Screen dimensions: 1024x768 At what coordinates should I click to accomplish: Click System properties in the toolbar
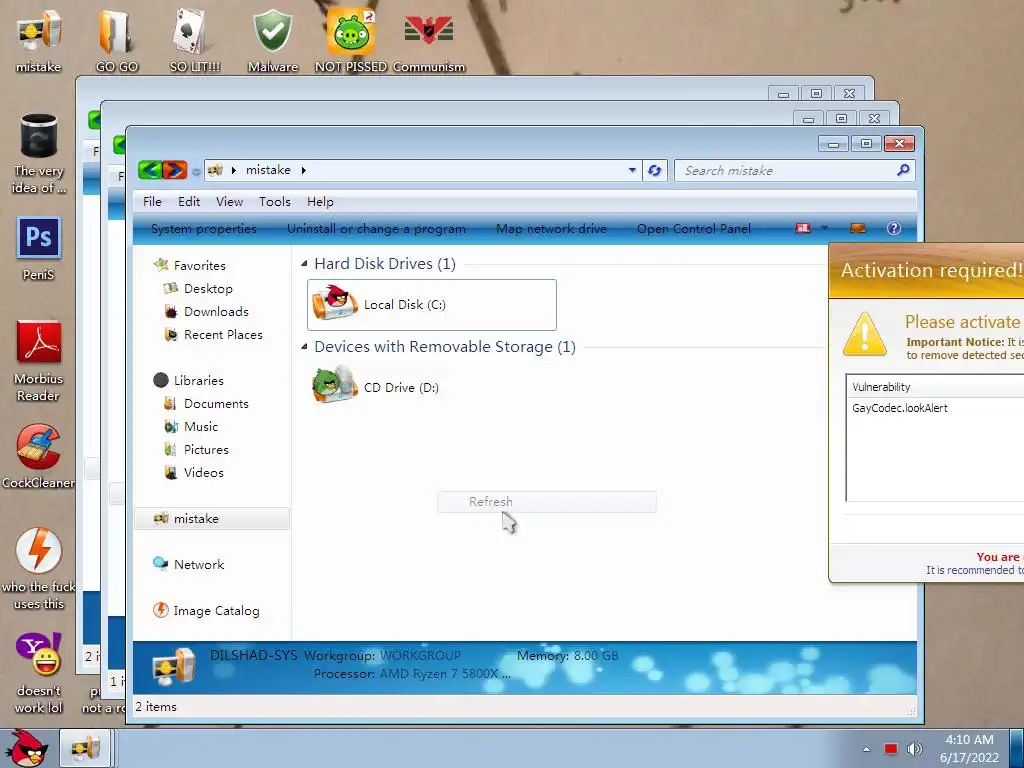coord(204,229)
